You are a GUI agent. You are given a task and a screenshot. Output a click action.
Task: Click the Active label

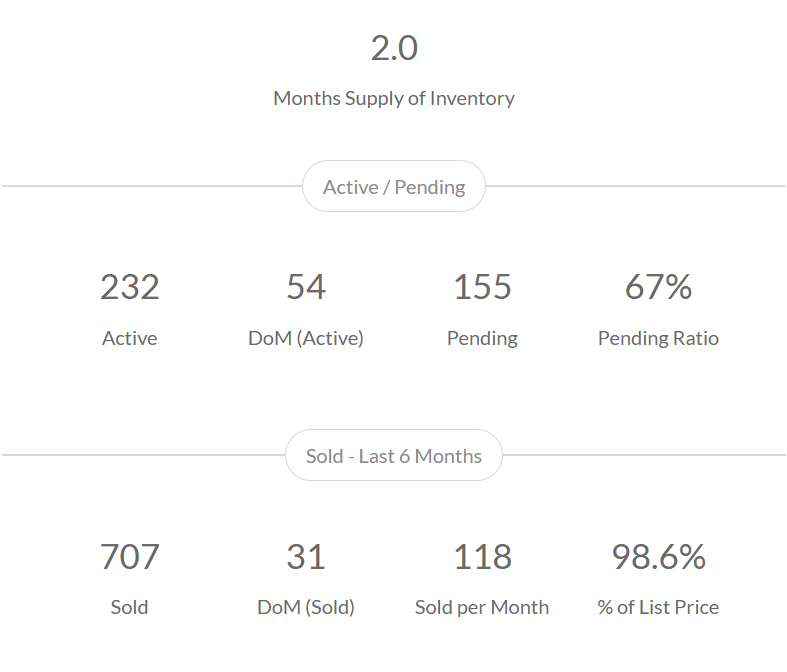click(x=130, y=338)
